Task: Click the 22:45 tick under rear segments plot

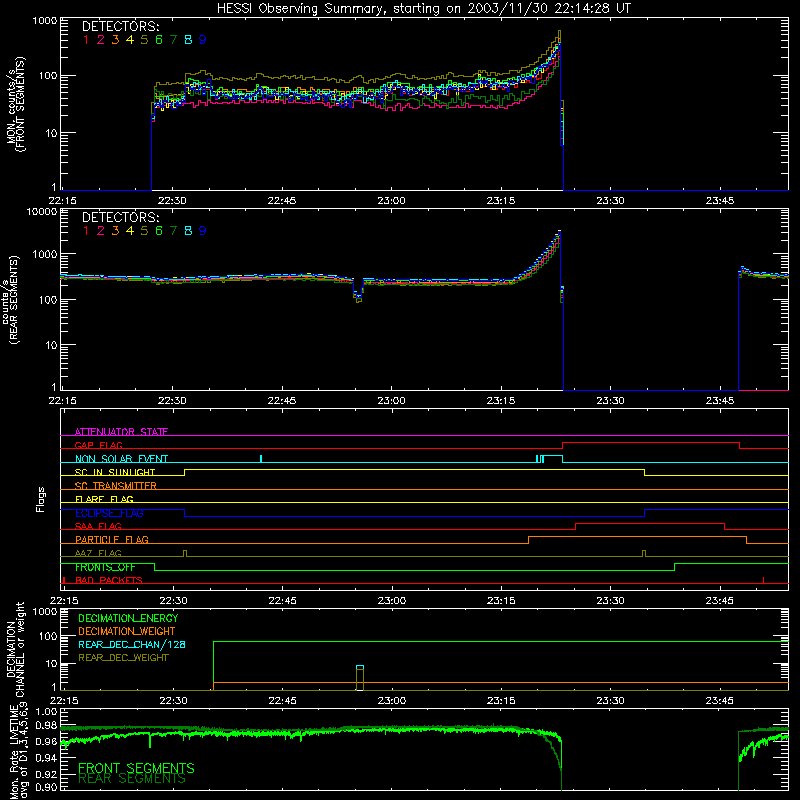Action: [x=282, y=401]
